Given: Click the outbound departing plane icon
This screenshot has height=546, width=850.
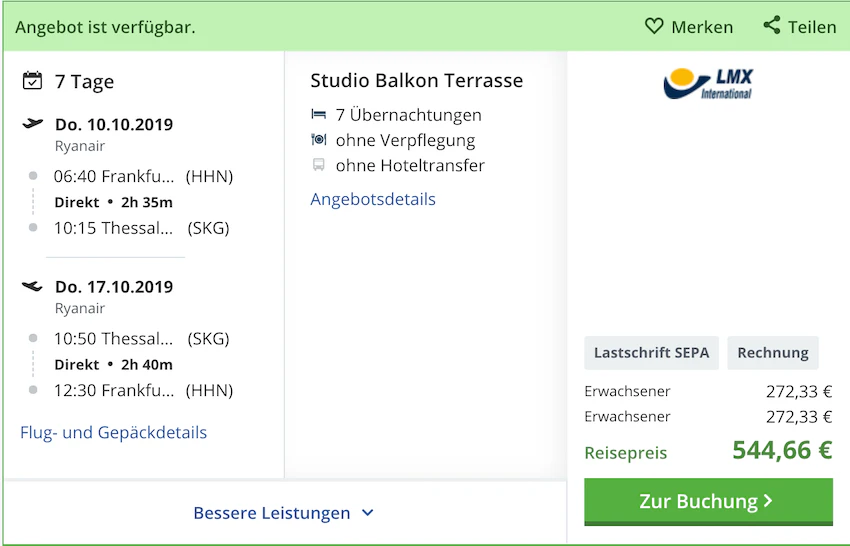Looking at the screenshot, I should [x=33, y=124].
